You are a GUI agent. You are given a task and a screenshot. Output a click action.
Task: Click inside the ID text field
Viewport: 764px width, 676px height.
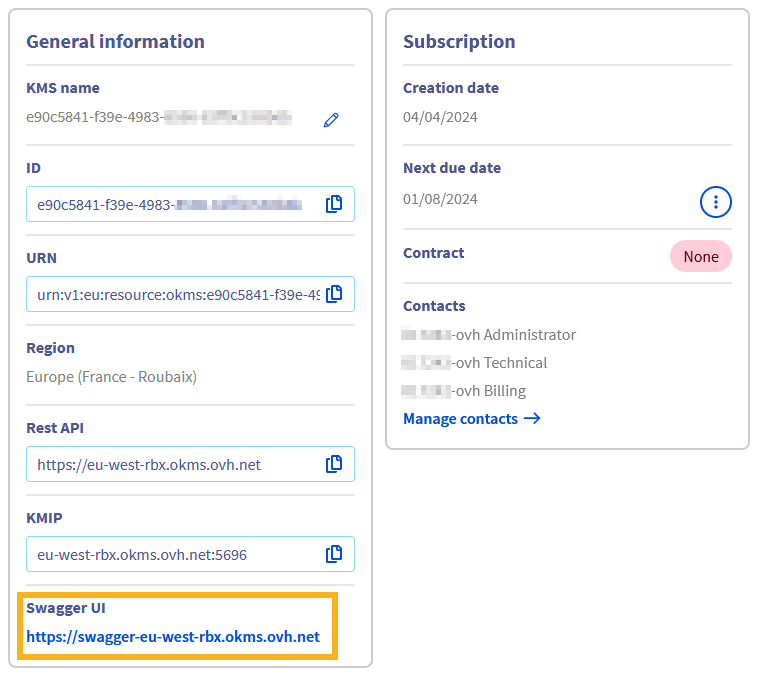[170, 205]
